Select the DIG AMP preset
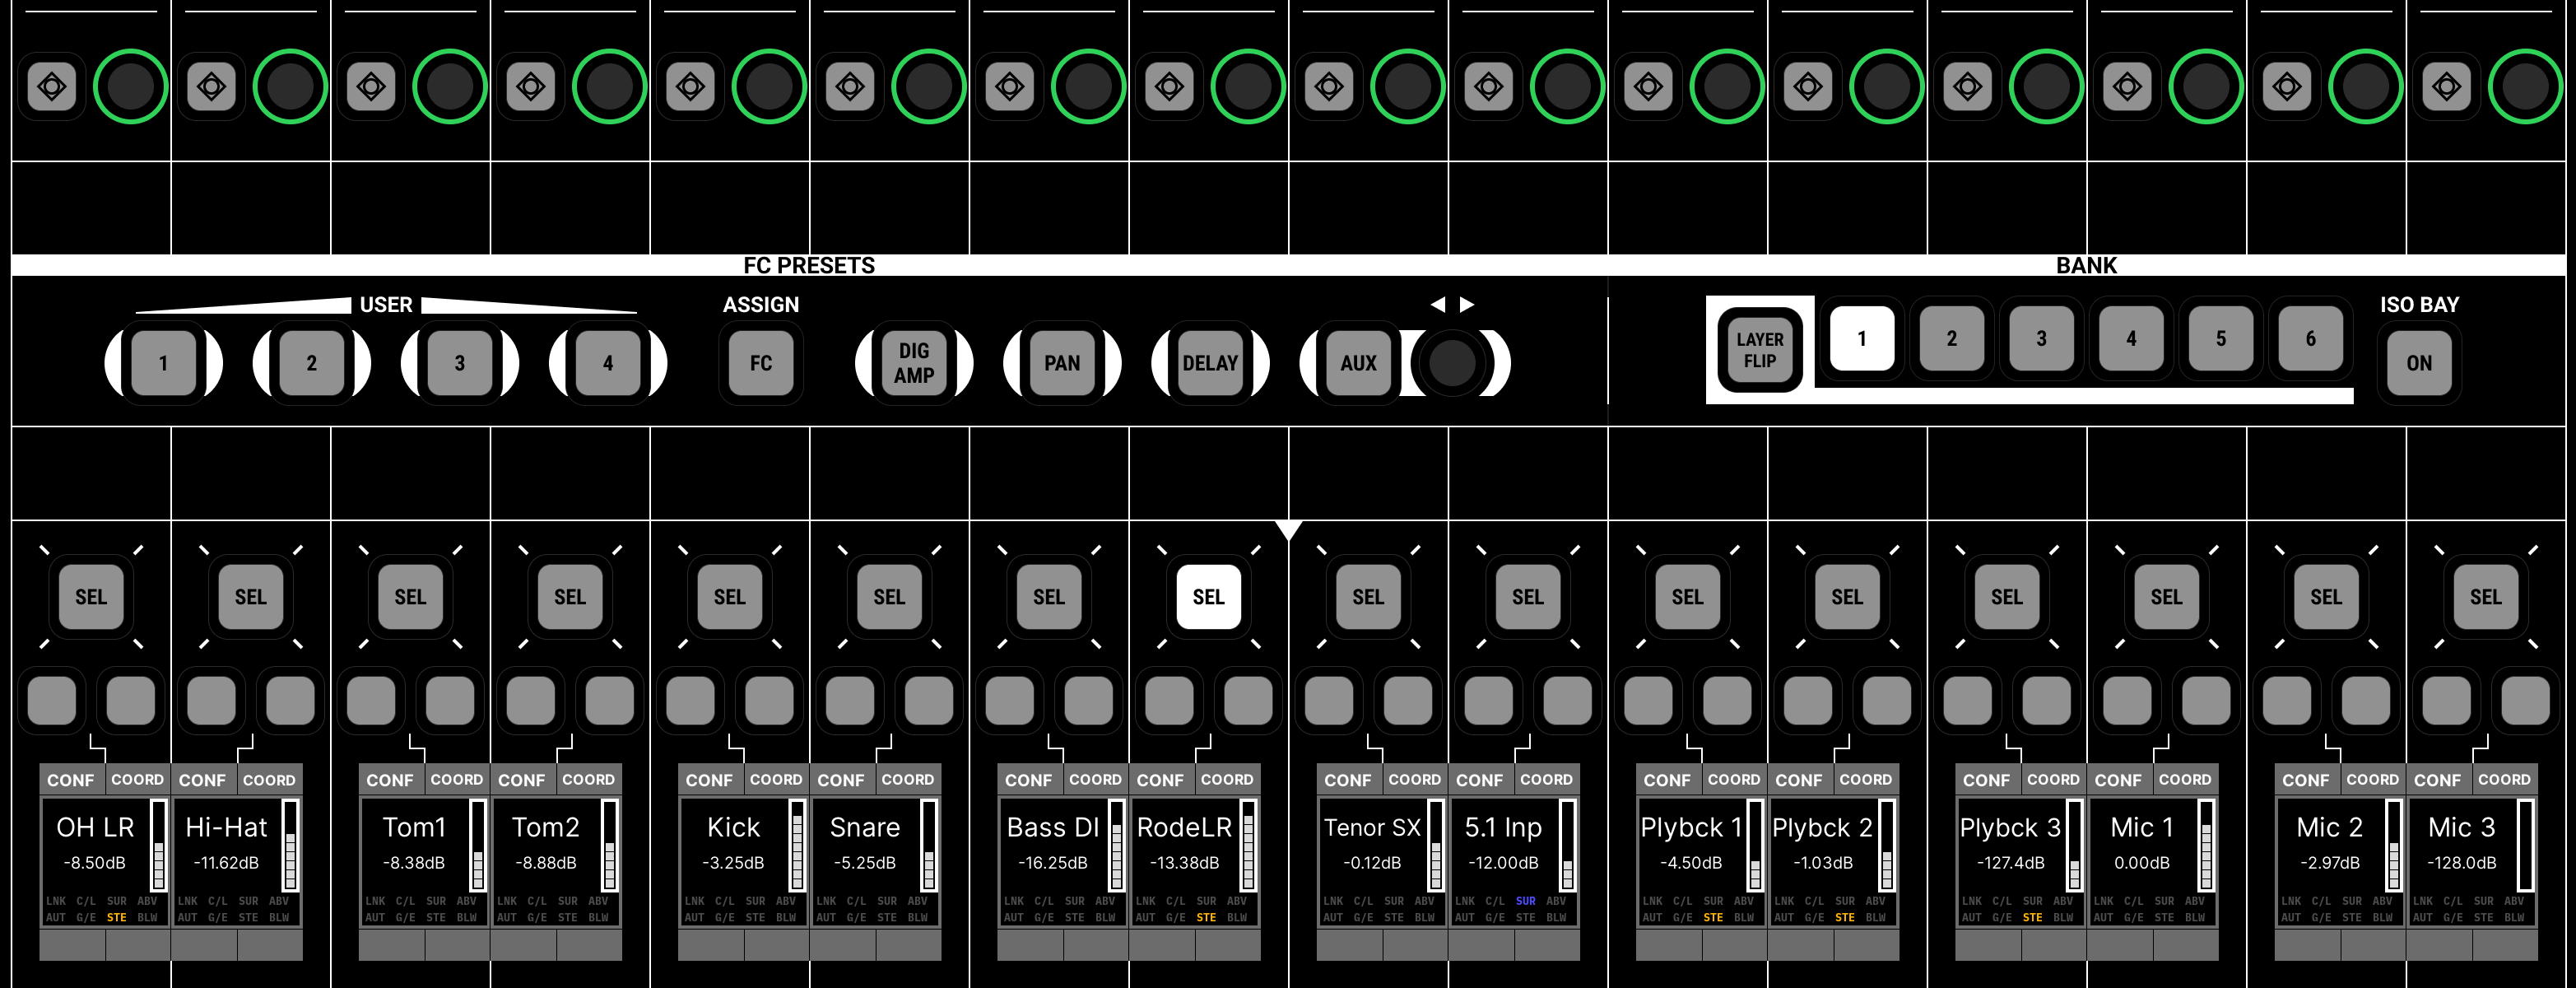Viewport: 2576px width, 988px height. 913,363
